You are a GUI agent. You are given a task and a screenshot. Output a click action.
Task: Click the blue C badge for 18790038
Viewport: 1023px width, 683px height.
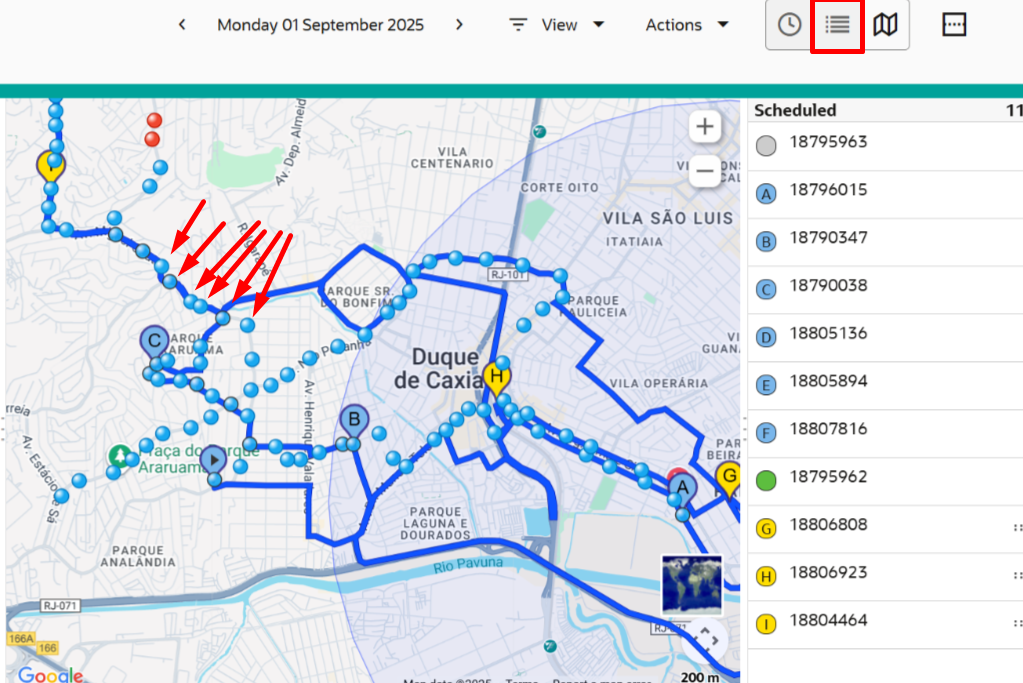[x=766, y=290]
